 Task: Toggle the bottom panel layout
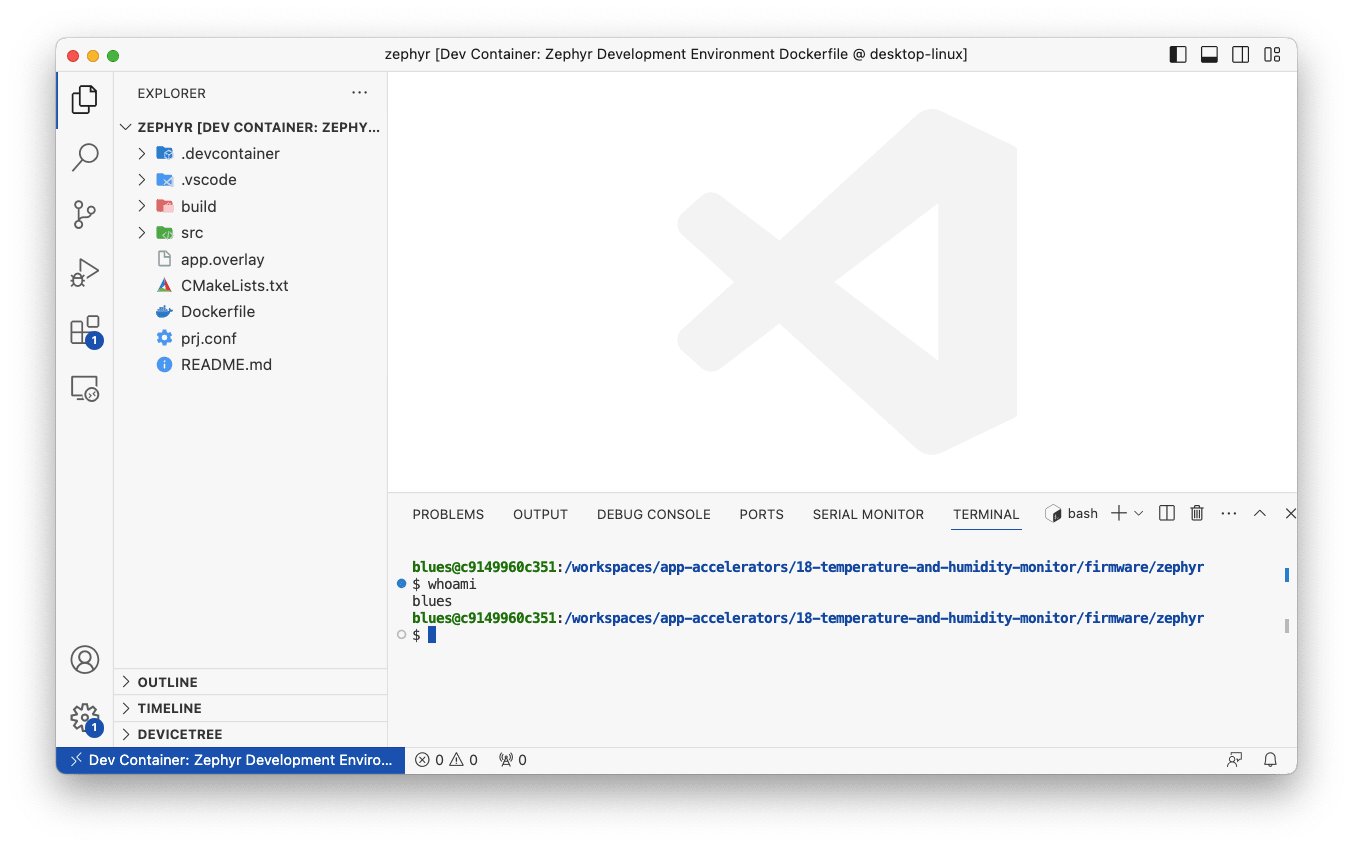1209,55
